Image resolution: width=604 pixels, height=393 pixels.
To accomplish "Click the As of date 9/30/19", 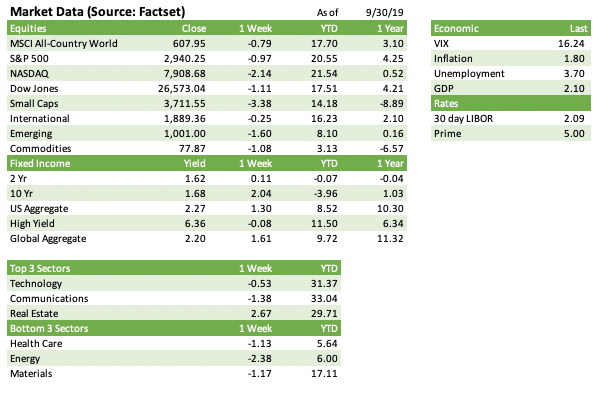I will click(x=384, y=13).
